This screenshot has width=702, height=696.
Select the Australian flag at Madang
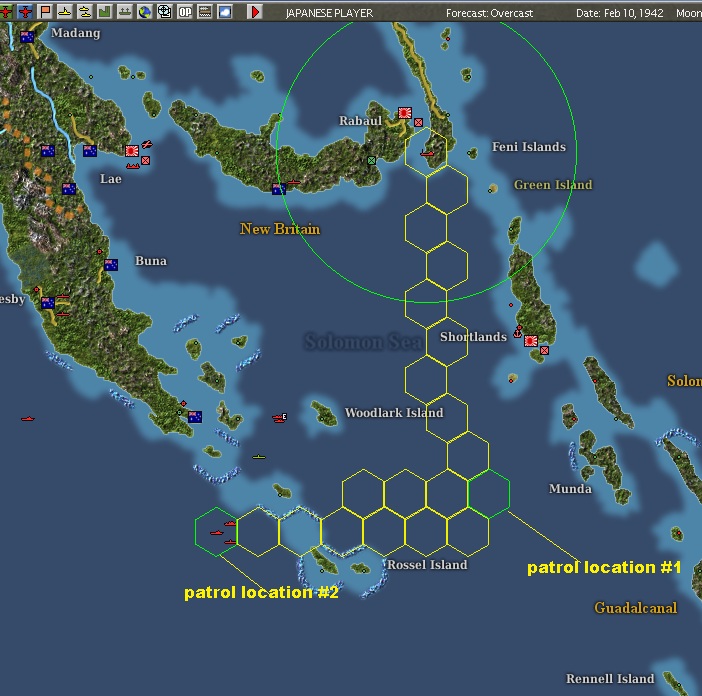(x=27, y=37)
